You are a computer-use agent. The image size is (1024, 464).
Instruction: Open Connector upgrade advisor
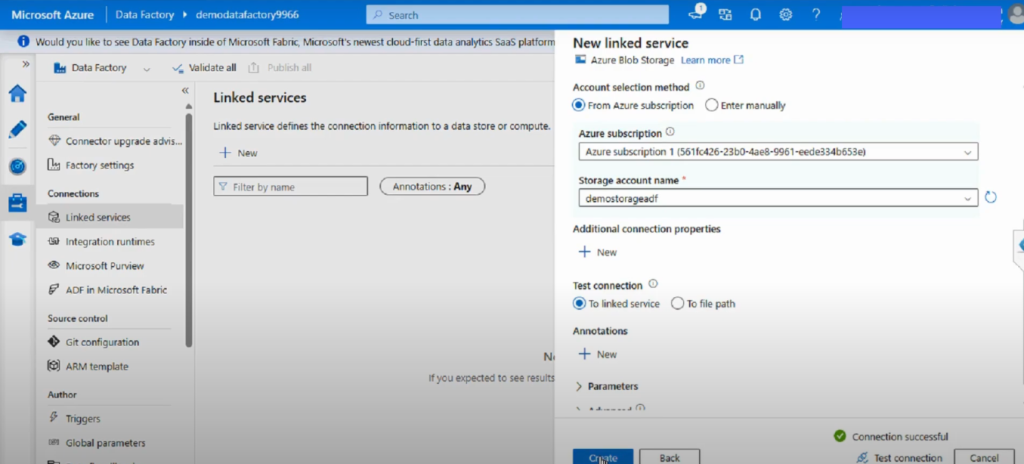coord(116,141)
